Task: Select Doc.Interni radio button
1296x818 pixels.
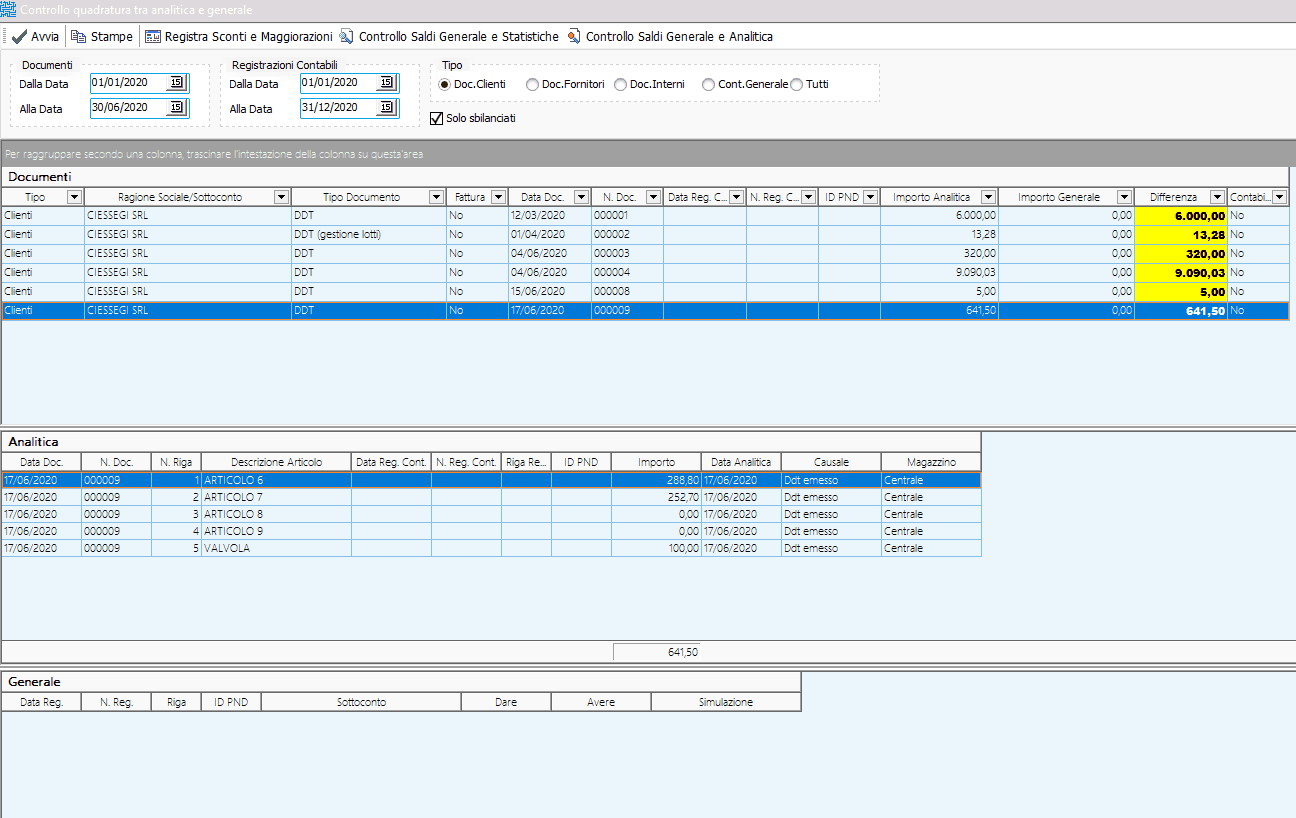Action: [620, 85]
